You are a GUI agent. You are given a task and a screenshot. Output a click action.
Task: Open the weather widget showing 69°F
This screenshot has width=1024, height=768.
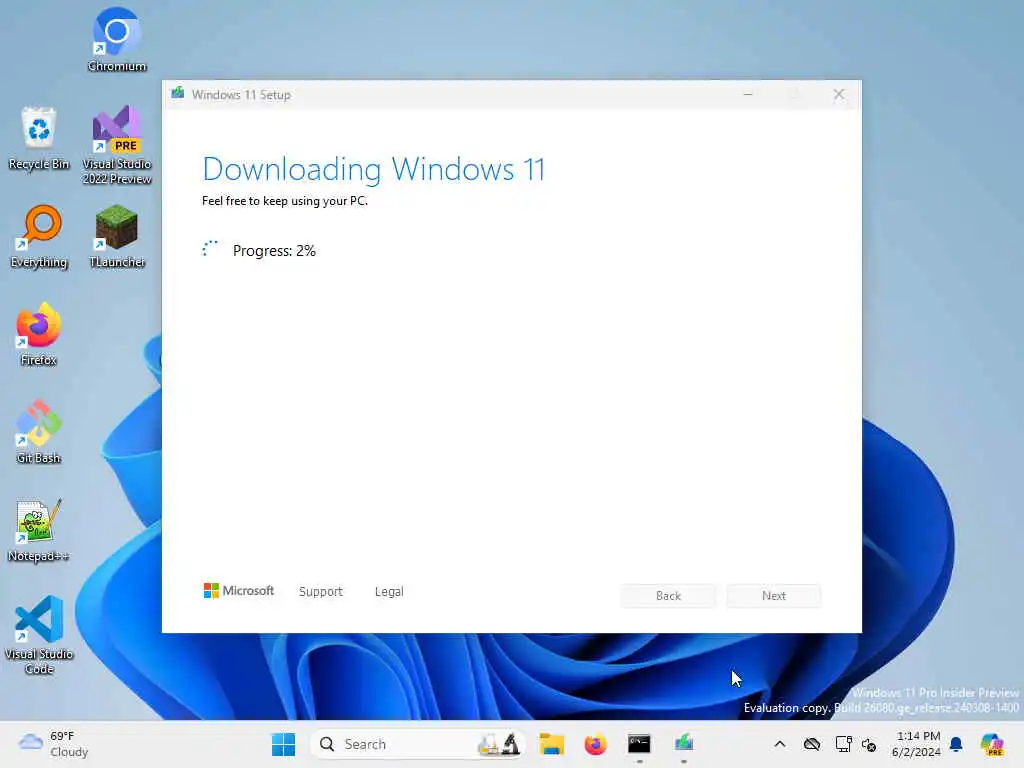pos(54,744)
